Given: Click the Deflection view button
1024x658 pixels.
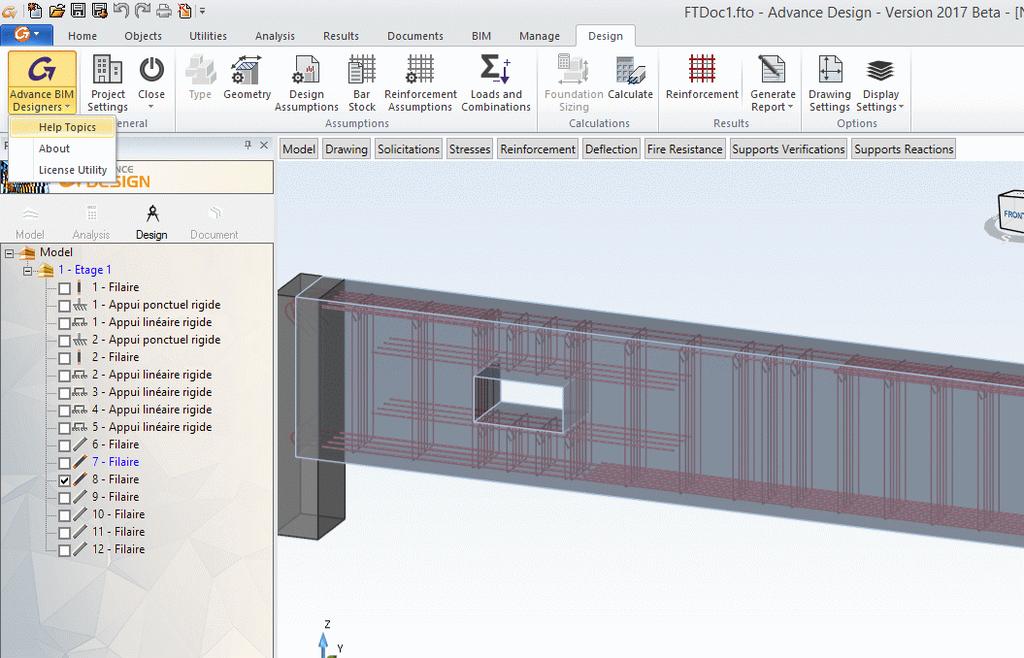Looking at the screenshot, I should [611, 149].
